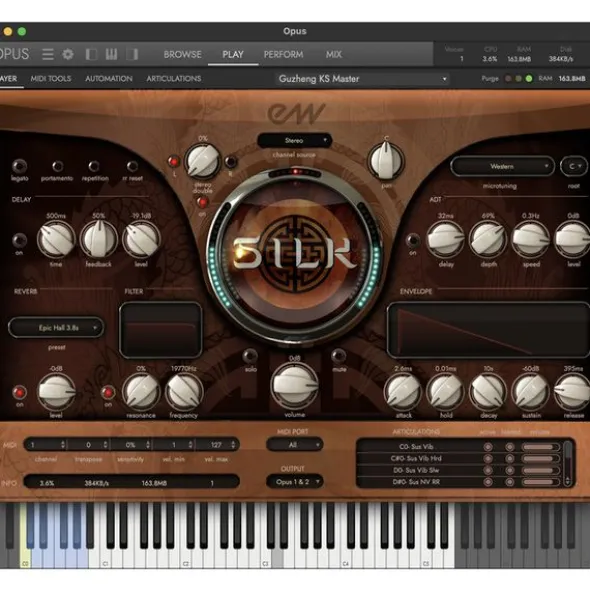Toggle the stereo double on switch
Viewport: 590px width, 591px height.
coord(202,202)
